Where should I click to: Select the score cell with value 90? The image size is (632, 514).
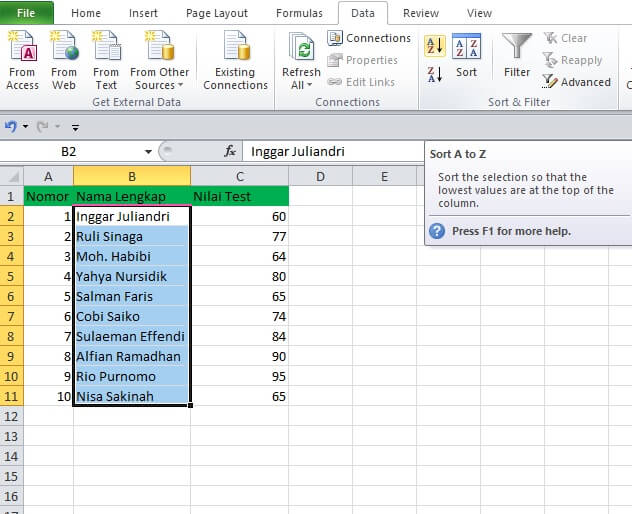point(240,356)
